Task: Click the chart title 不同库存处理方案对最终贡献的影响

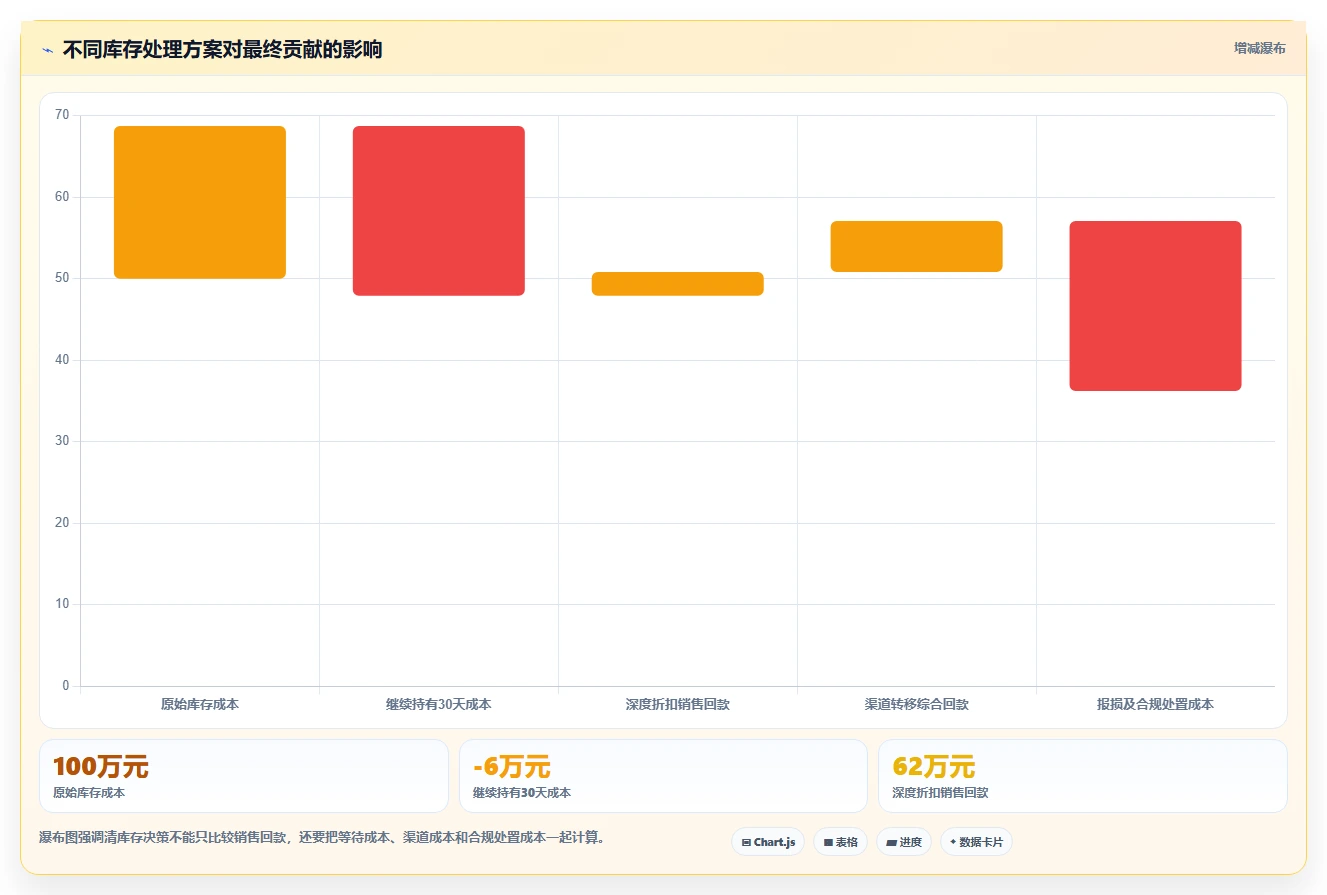Action: tap(222, 50)
